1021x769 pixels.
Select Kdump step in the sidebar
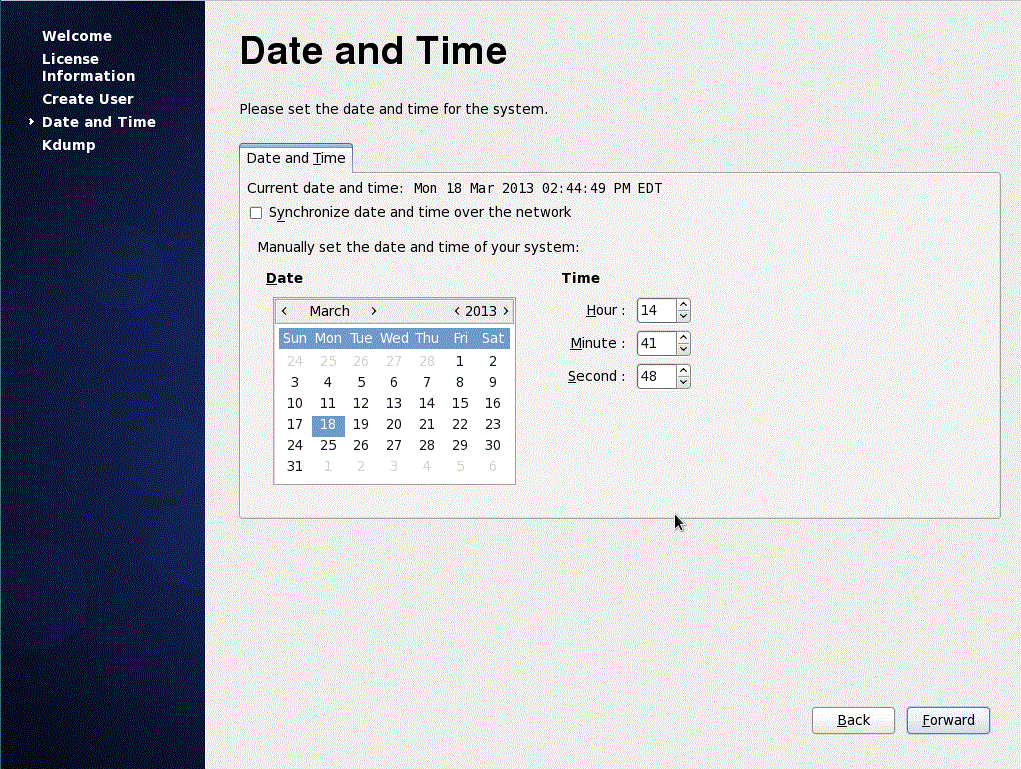coord(69,145)
